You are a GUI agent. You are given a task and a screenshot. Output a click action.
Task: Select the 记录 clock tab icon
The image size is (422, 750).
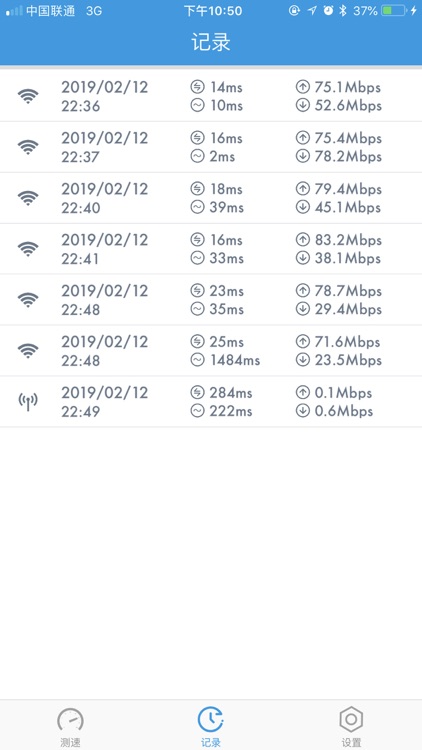pyautogui.click(x=211, y=719)
